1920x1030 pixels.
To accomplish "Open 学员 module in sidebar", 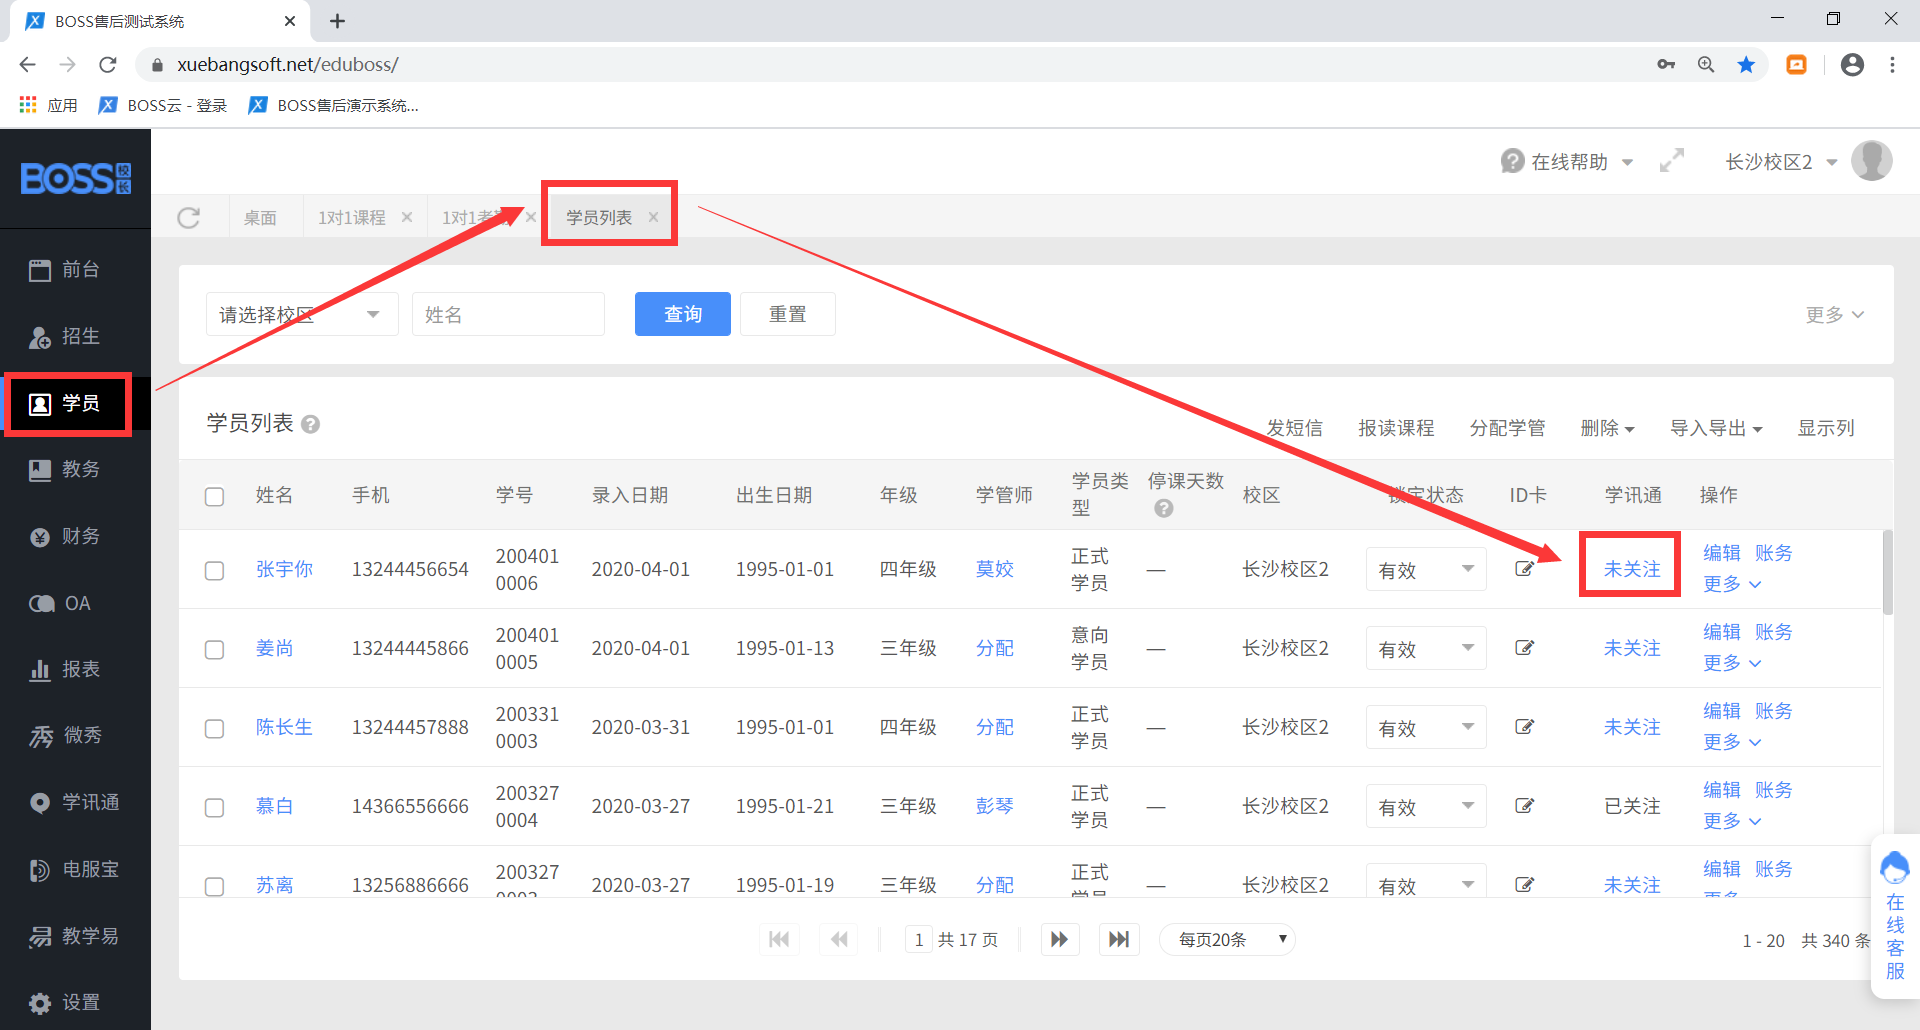I will (65, 404).
